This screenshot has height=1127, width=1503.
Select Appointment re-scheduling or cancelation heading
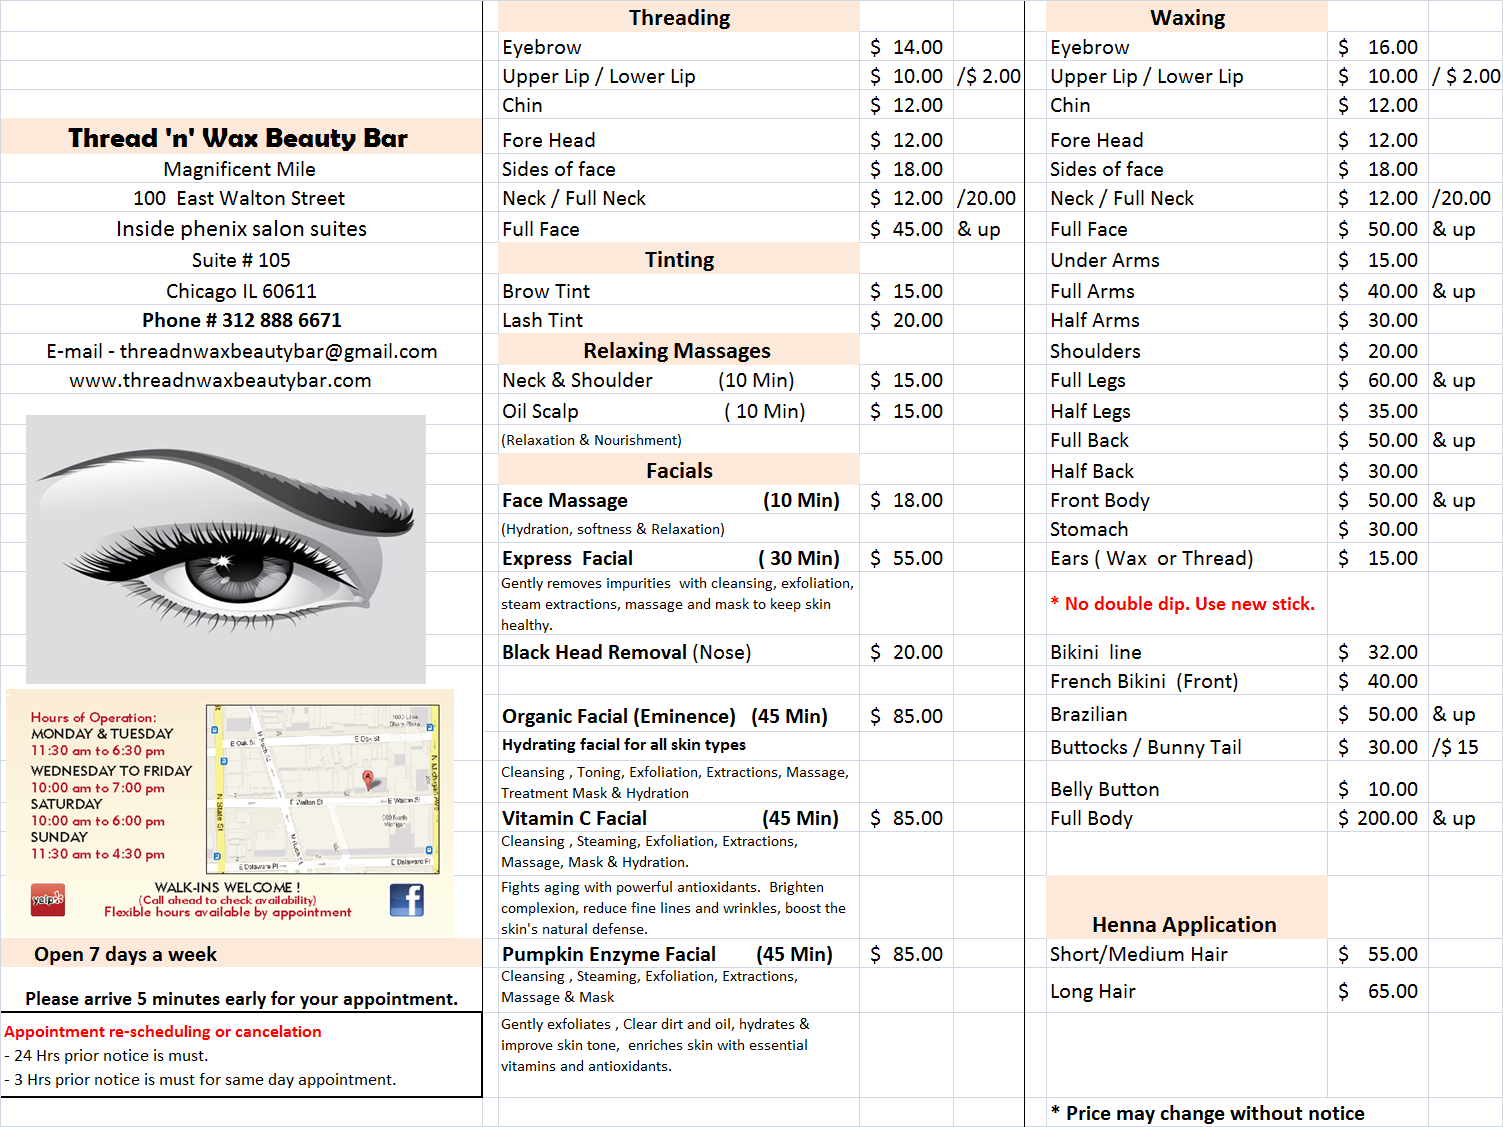pos(163,1031)
